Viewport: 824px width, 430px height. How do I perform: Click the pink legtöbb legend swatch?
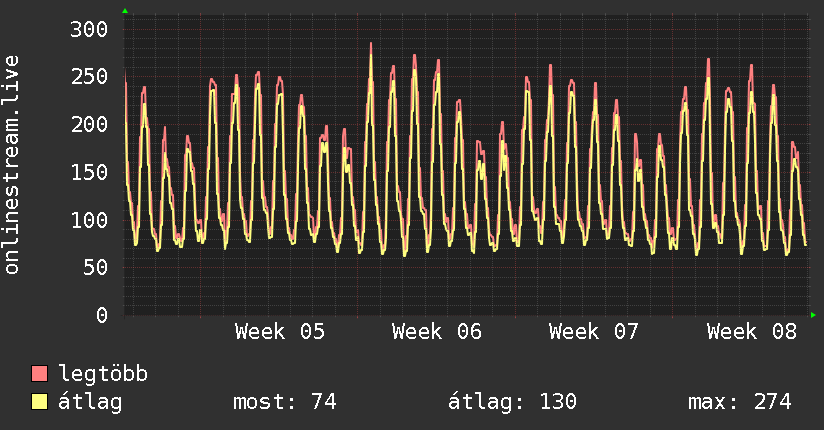[39, 373]
